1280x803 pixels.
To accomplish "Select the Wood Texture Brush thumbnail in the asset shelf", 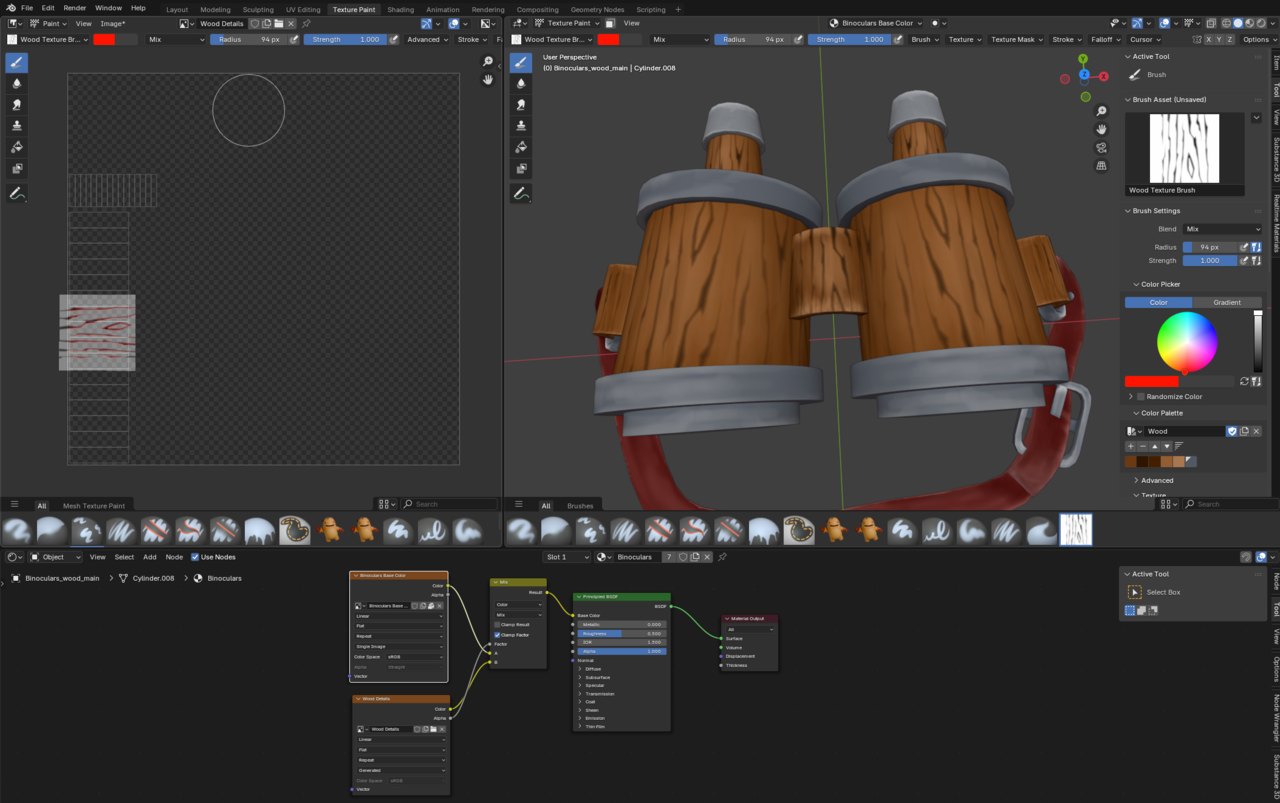I will [1075, 530].
